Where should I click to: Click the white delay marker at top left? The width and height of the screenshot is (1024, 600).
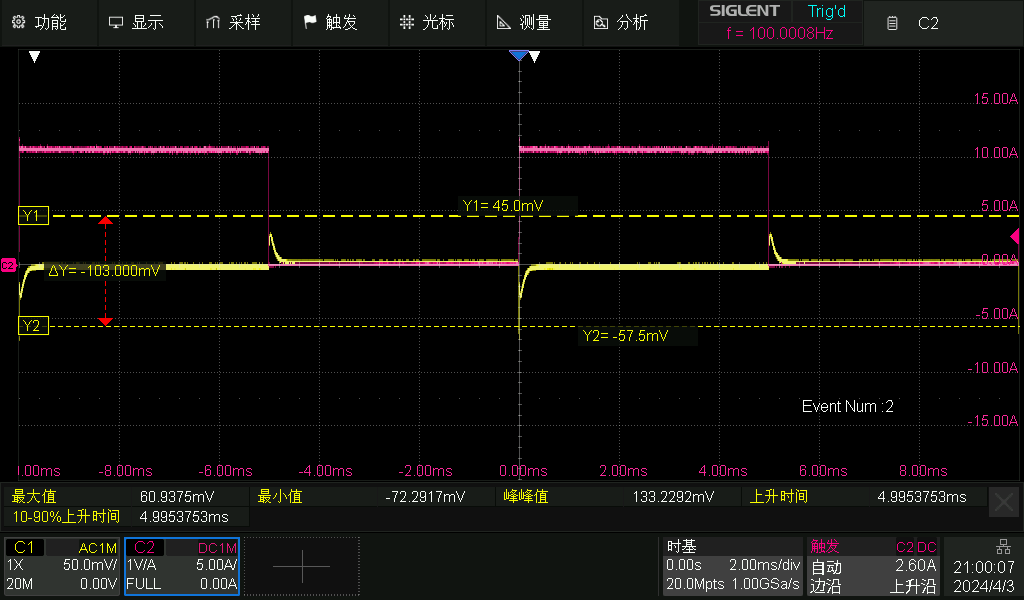[x=35, y=57]
